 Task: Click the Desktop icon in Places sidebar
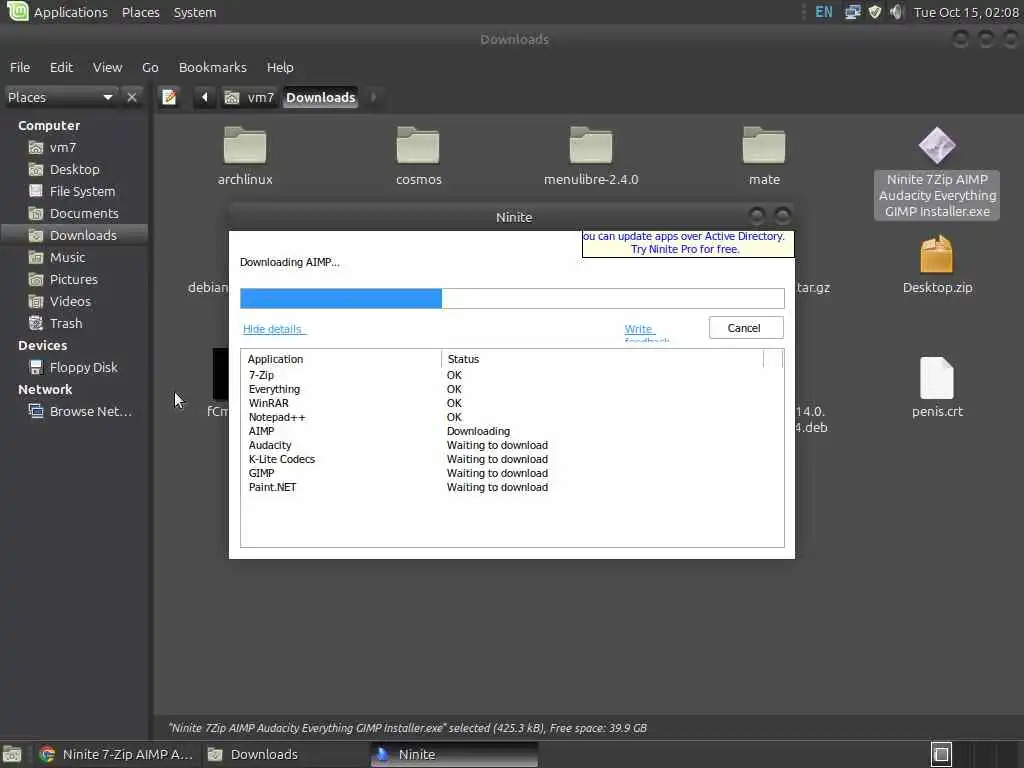pos(36,170)
